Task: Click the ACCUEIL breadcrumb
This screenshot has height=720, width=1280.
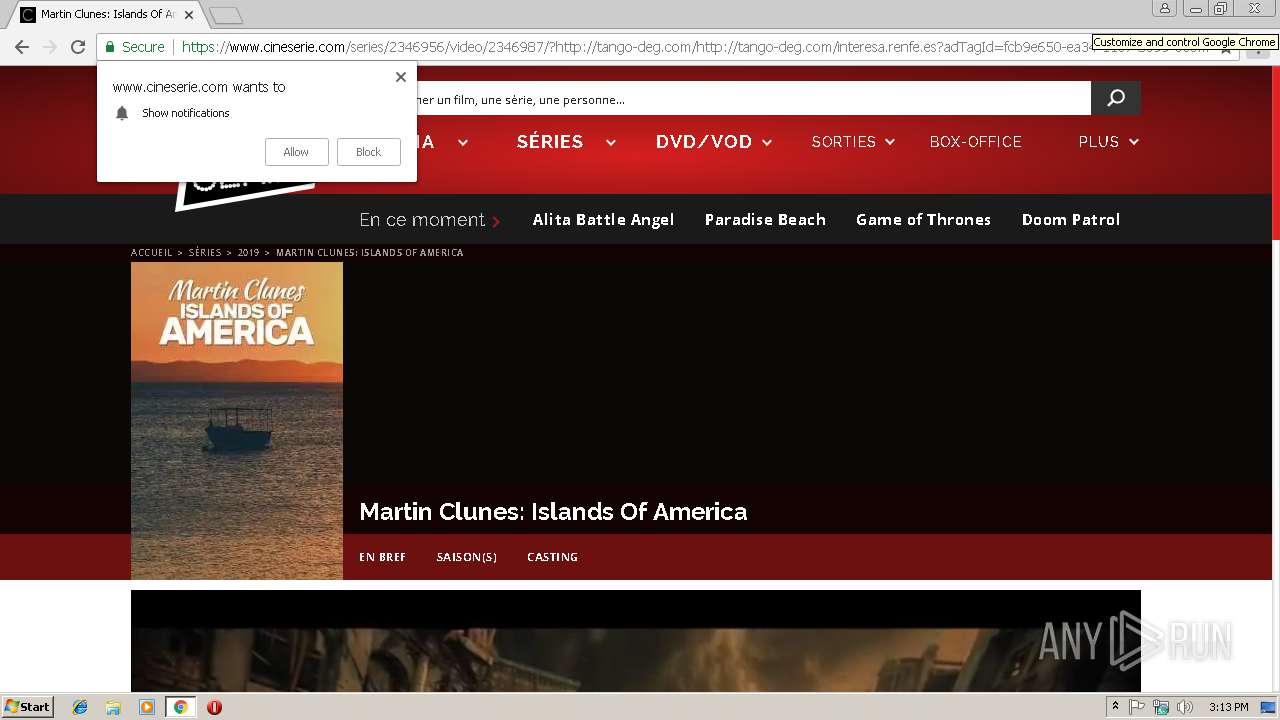Action: [x=152, y=253]
